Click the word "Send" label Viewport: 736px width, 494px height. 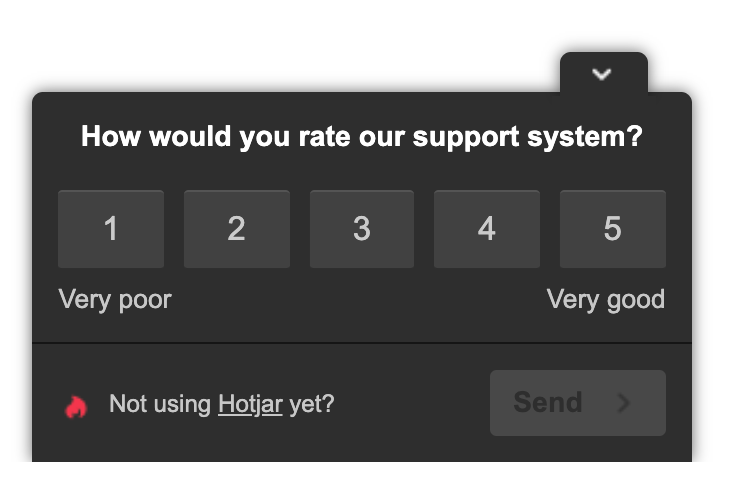click(x=548, y=402)
